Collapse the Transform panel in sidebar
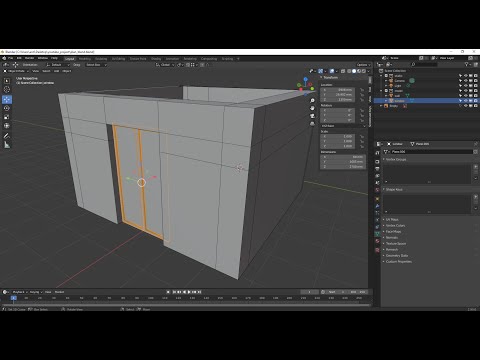The height and width of the screenshot is (360, 480). (x=330, y=77)
